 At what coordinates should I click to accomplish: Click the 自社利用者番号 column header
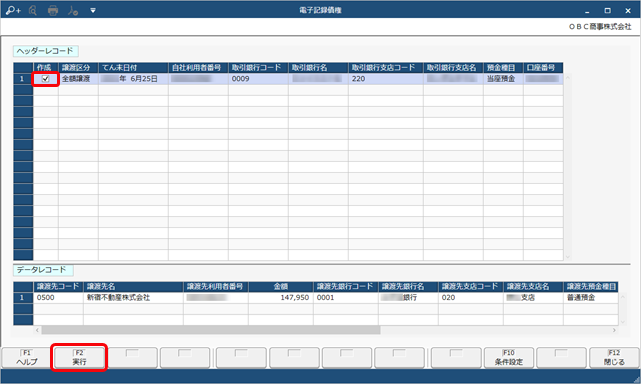(198, 68)
